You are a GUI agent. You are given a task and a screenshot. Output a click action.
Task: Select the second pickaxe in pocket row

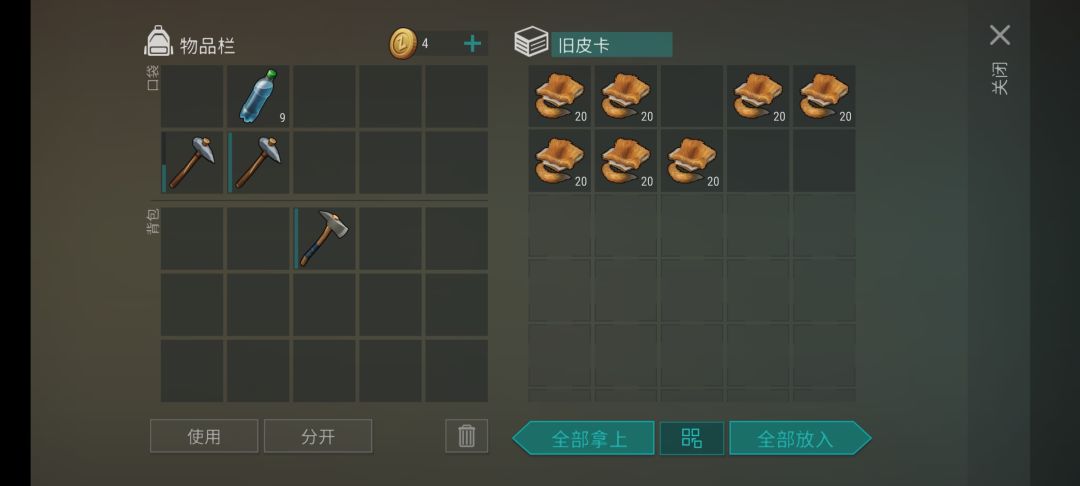point(258,162)
